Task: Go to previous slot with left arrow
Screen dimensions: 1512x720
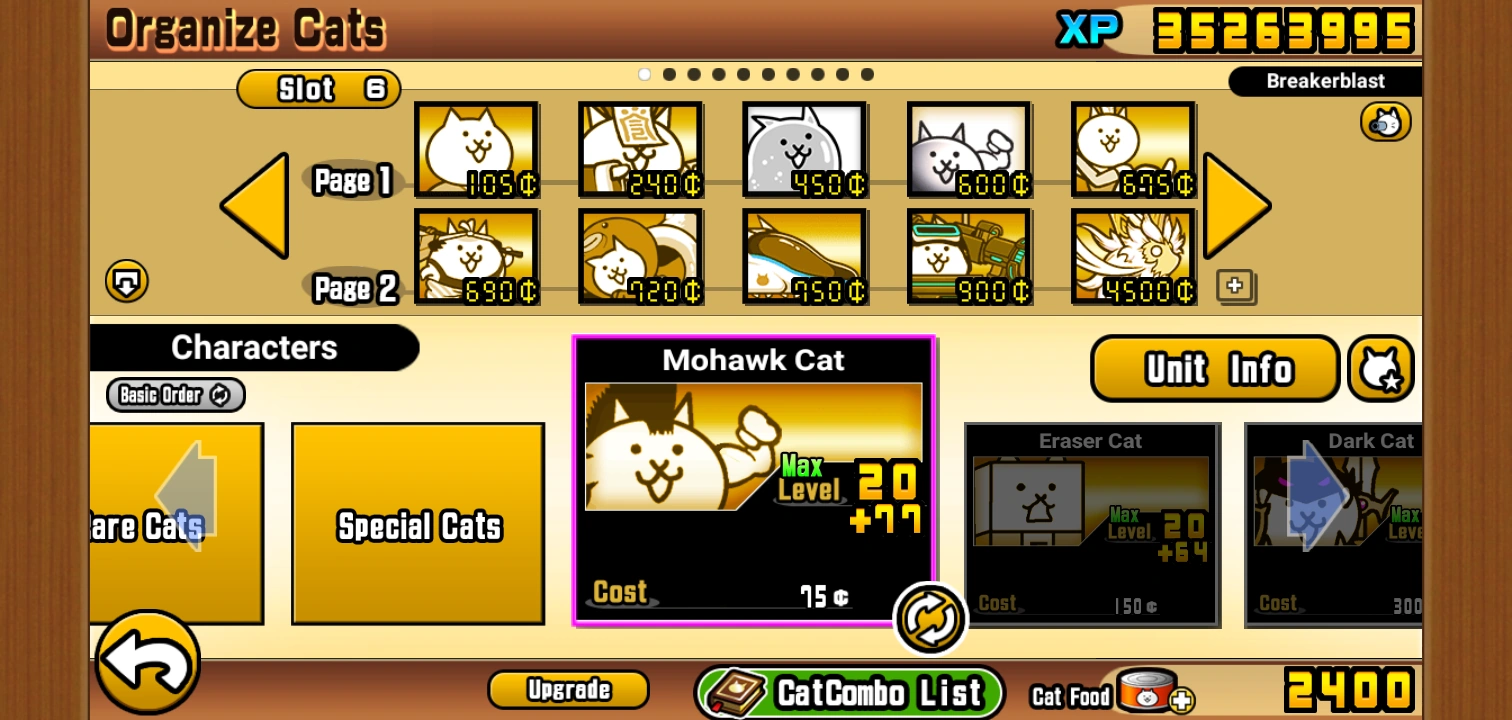Action: [255, 205]
